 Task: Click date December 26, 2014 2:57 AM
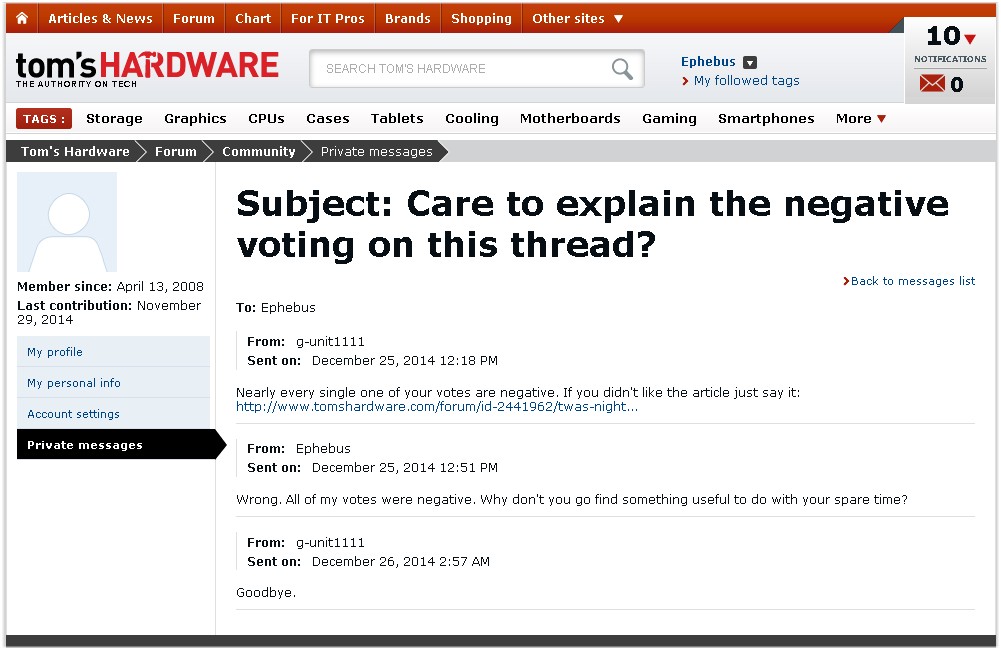click(400, 561)
